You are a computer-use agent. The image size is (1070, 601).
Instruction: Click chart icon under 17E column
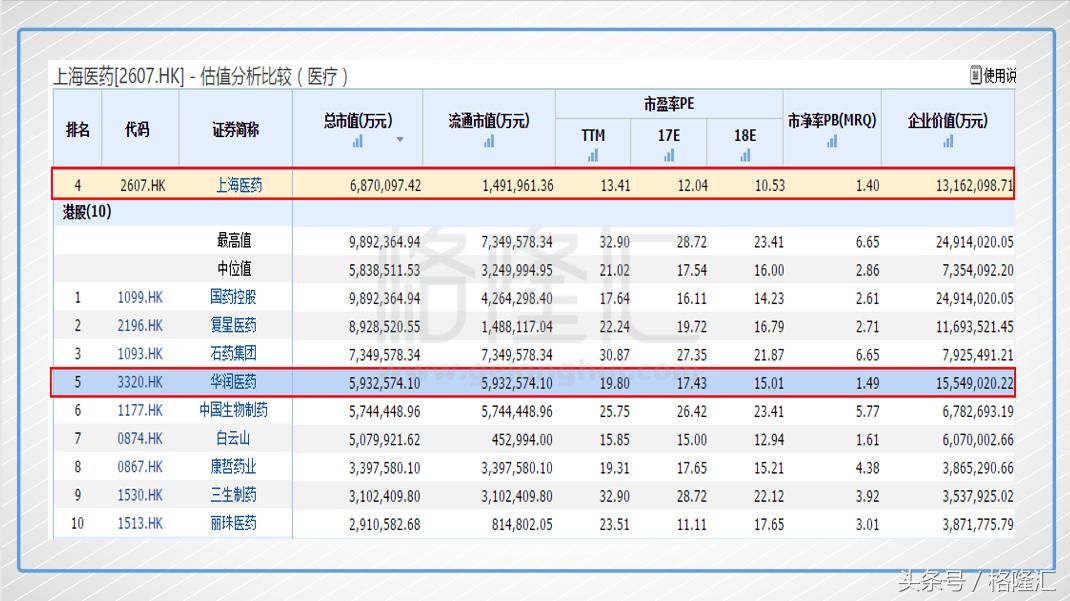(669, 156)
